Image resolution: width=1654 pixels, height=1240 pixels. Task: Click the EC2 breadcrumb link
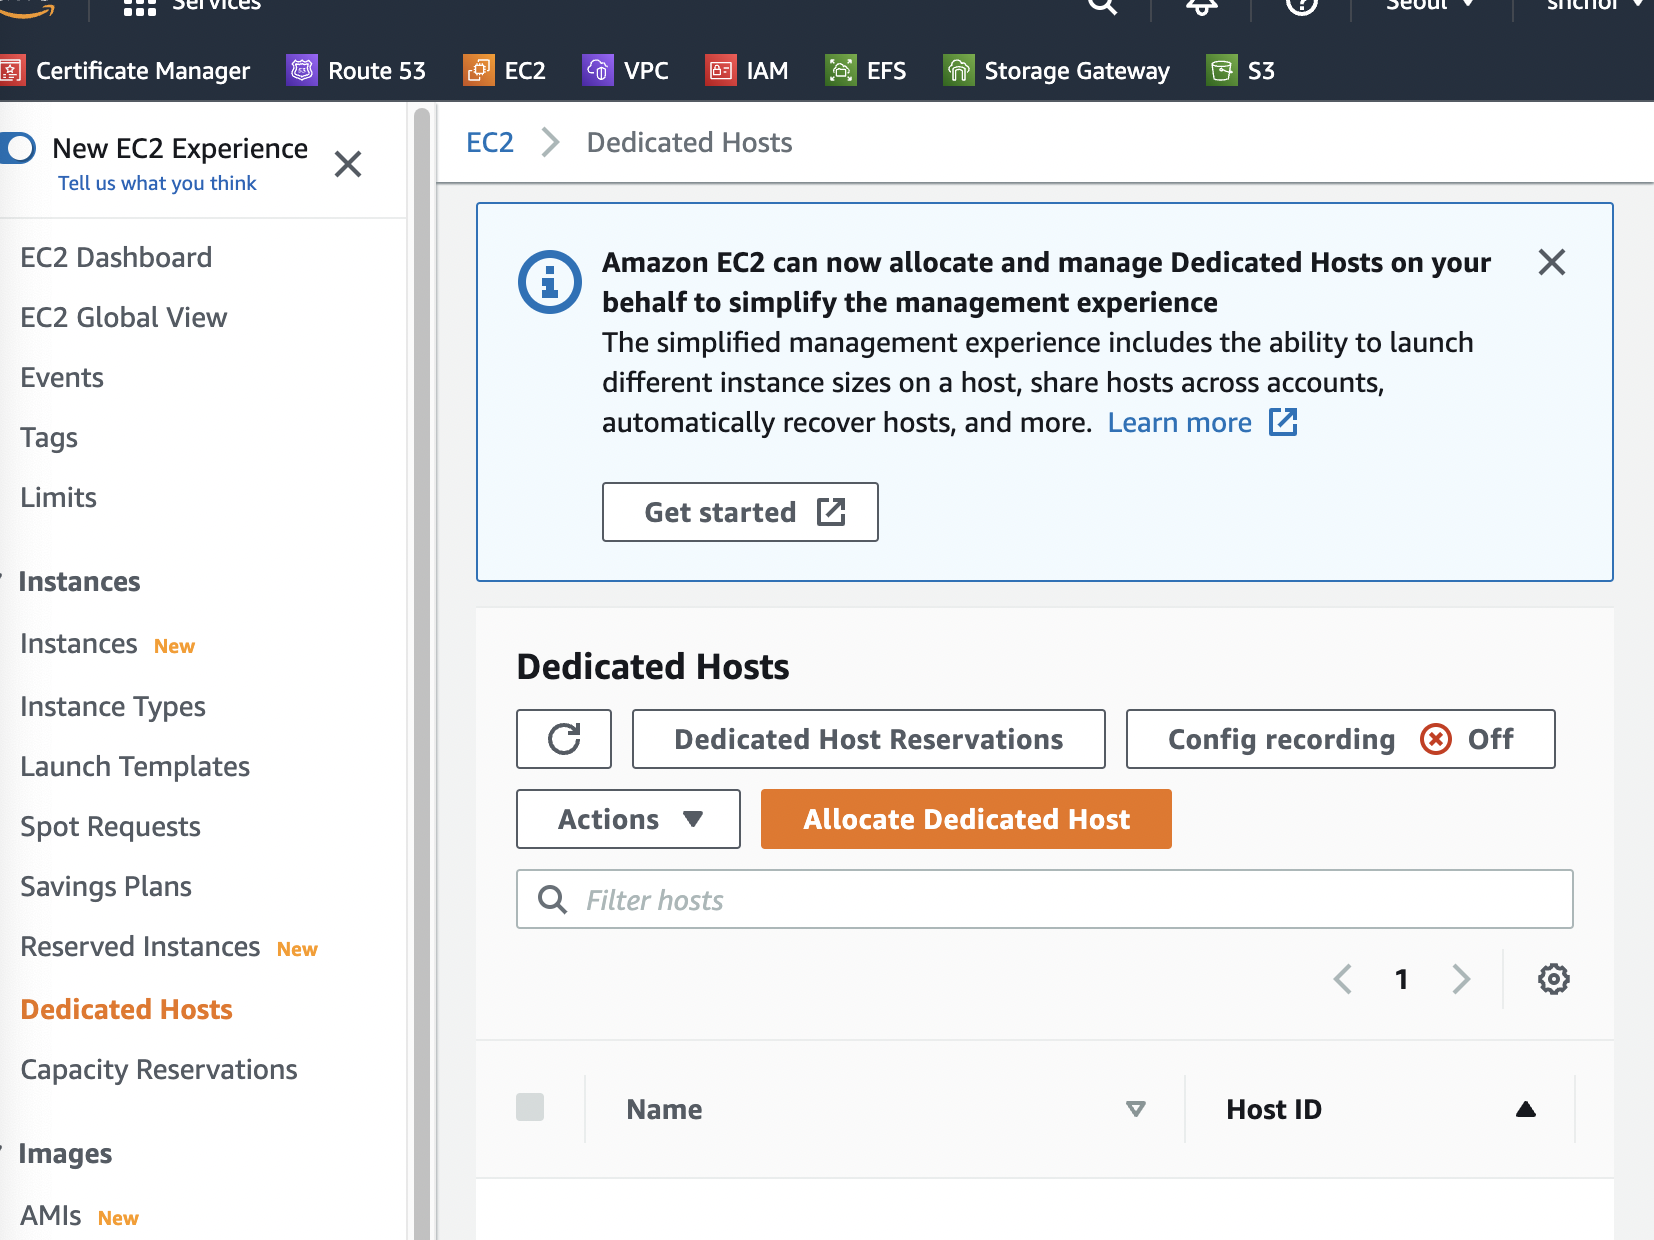pos(490,143)
